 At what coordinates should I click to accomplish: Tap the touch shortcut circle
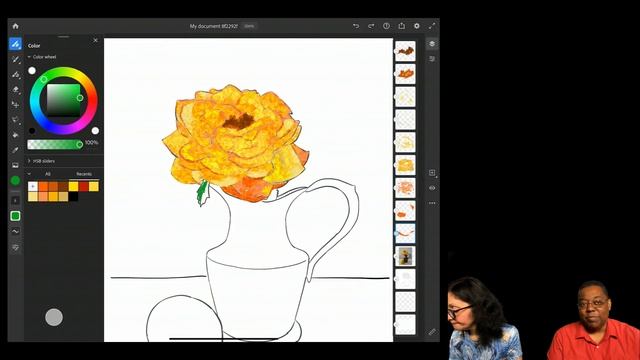point(54,317)
